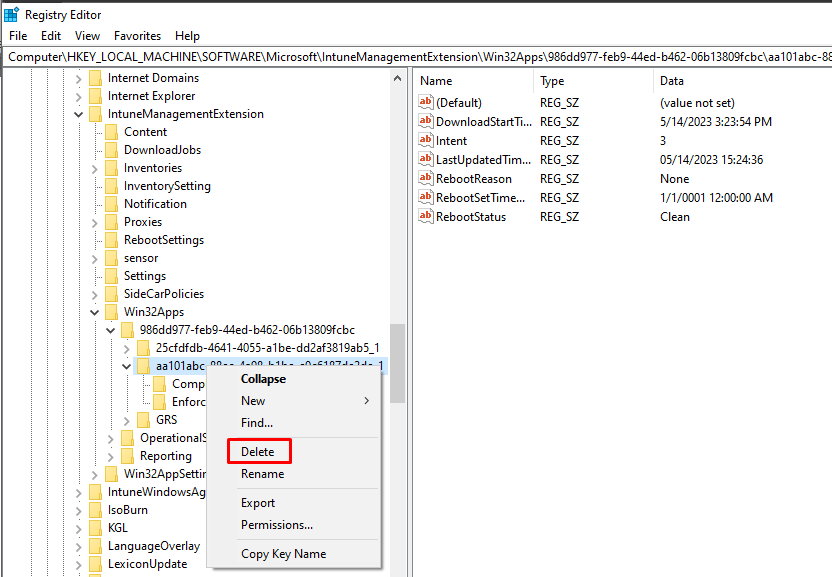The height and width of the screenshot is (577, 832).
Task: Expand the Proxies node
Action: 94,222
